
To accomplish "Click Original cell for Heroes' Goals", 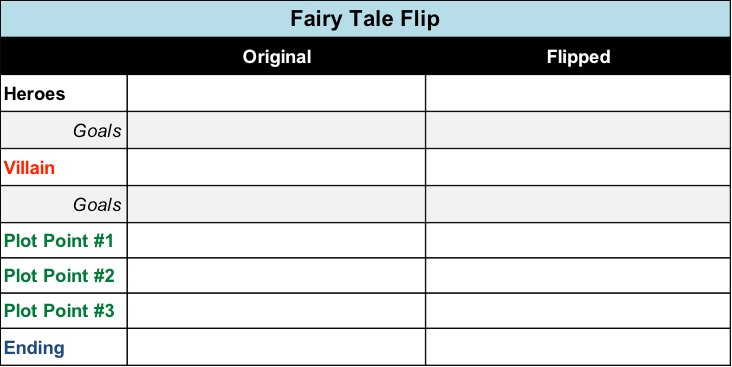I will (x=276, y=130).
